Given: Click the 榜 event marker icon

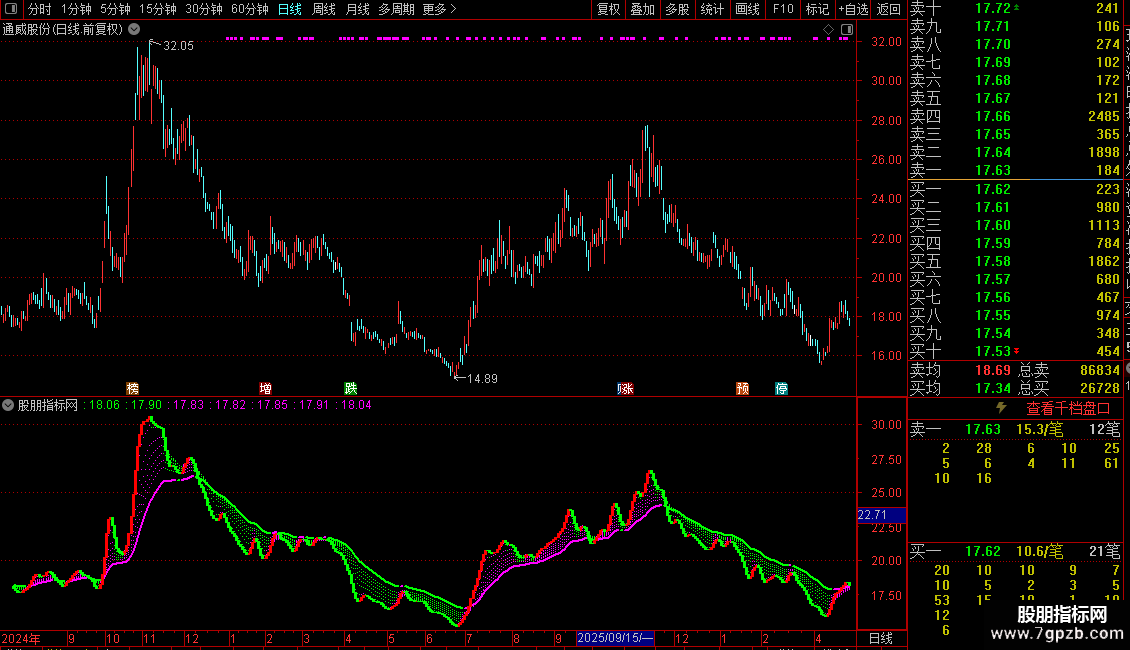Looking at the screenshot, I should pos(133,388).
